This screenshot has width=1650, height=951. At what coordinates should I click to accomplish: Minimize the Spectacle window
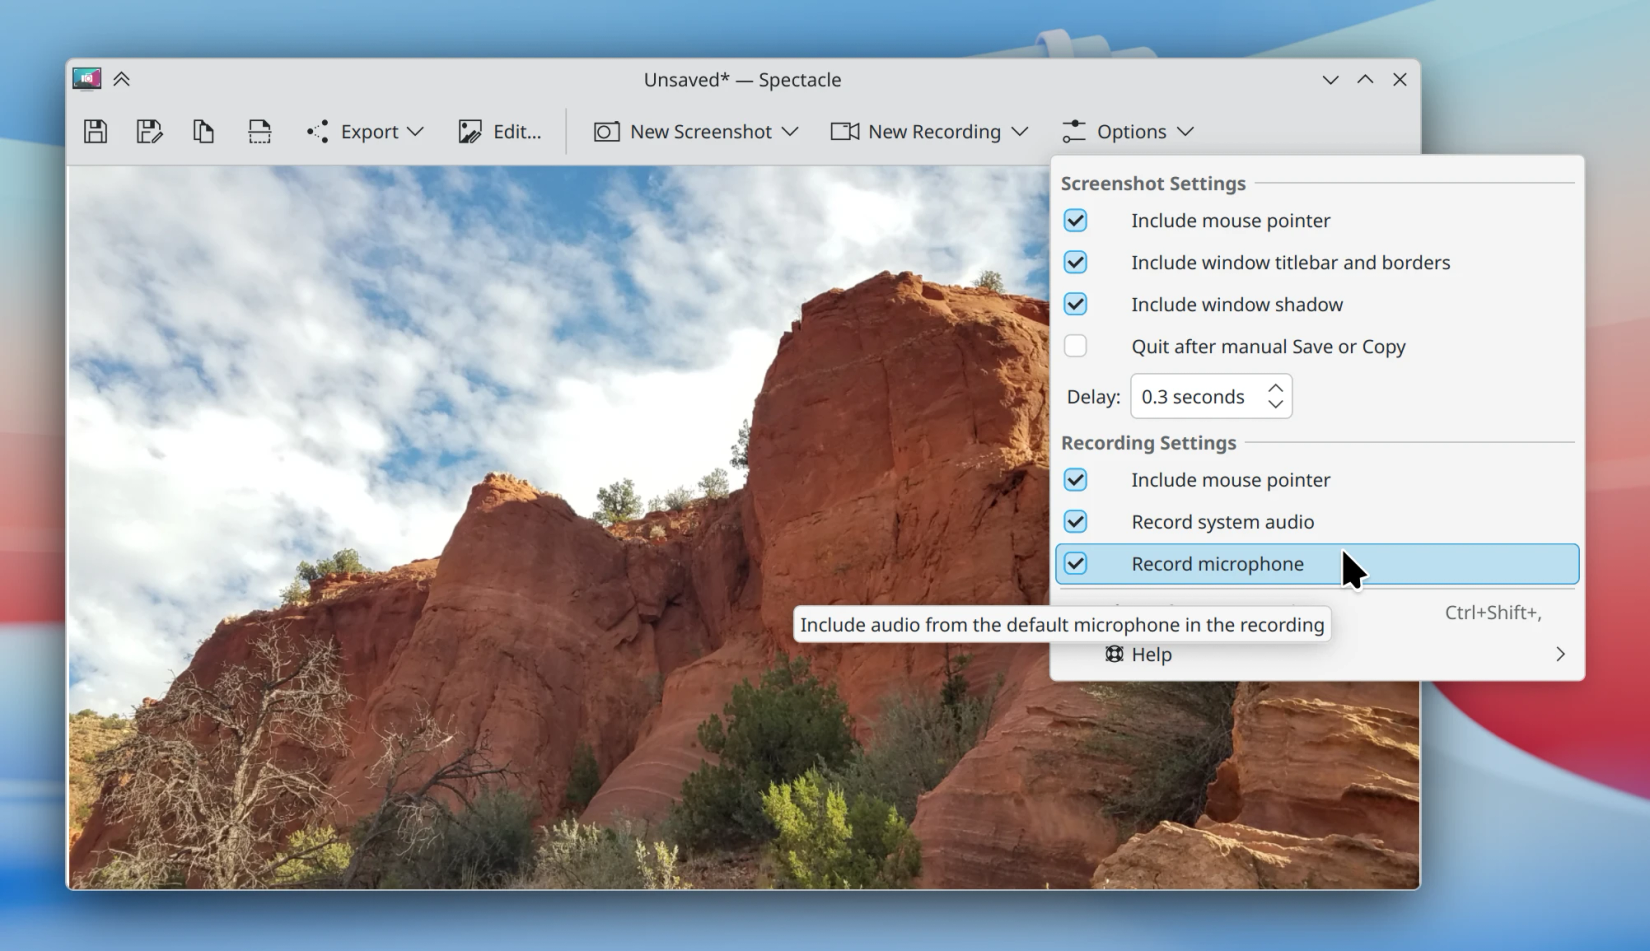coord(1330,79)
